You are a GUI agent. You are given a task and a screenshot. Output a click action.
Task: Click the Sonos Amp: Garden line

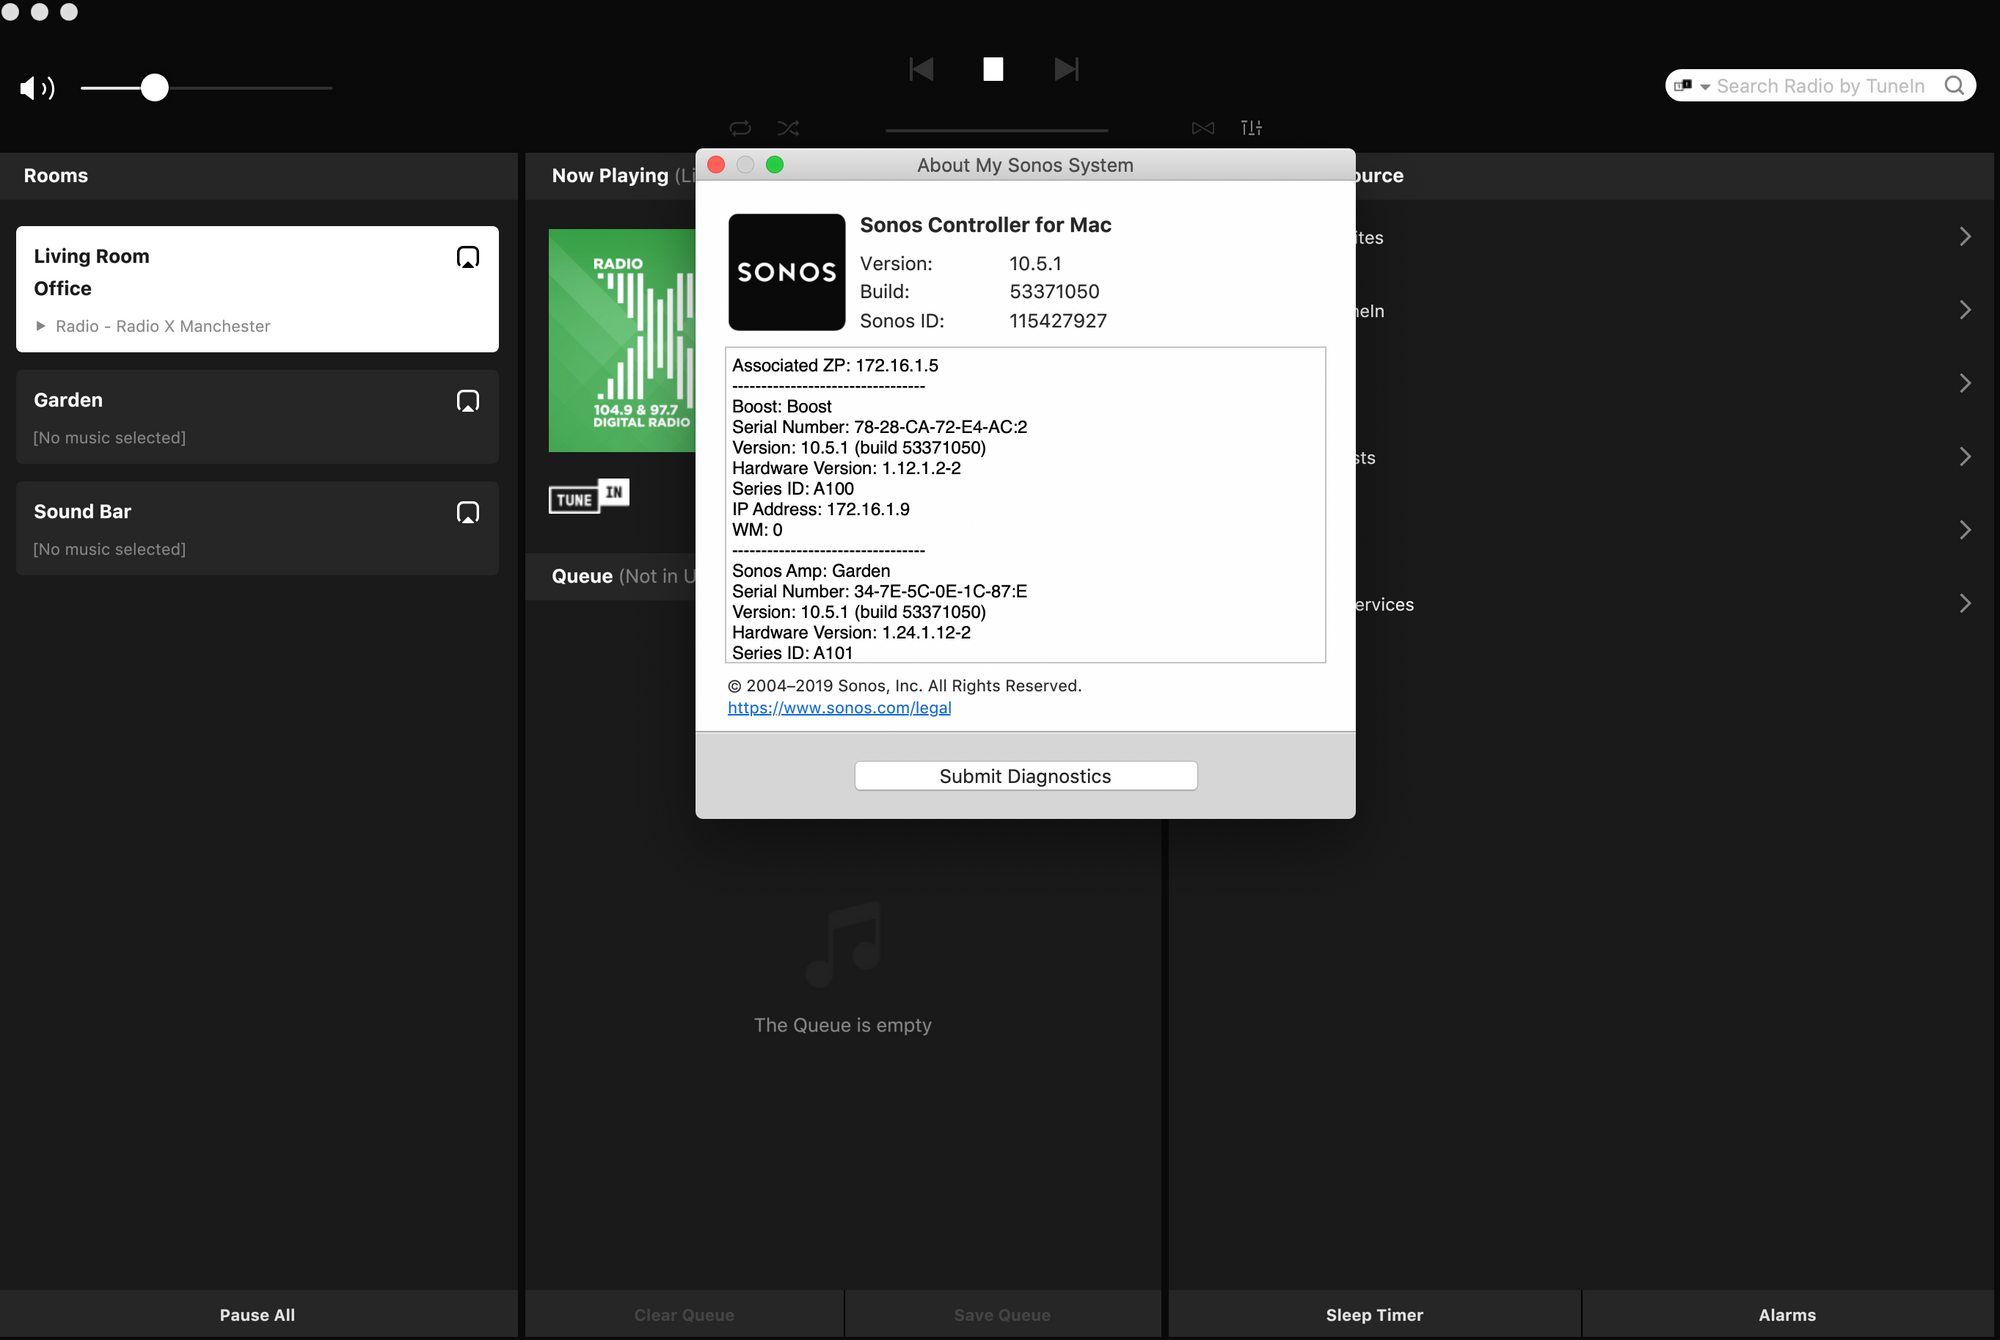pos(810,571)
